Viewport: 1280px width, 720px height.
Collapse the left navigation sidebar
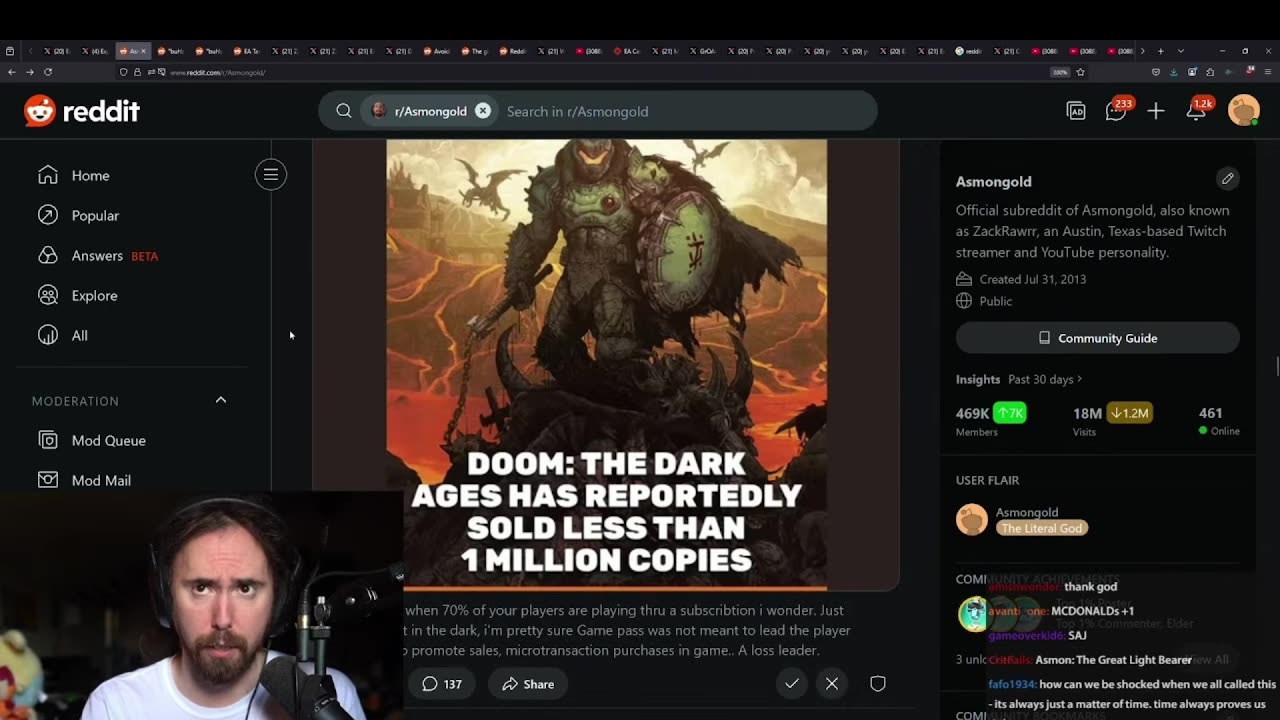[x=271, y=175]
